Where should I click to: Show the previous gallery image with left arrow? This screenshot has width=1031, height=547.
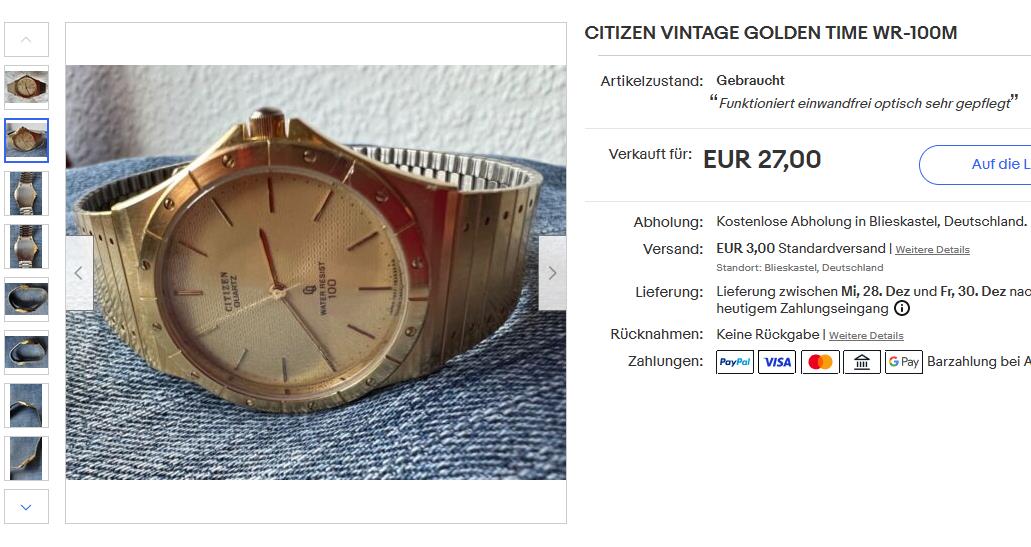coord(79,273)
